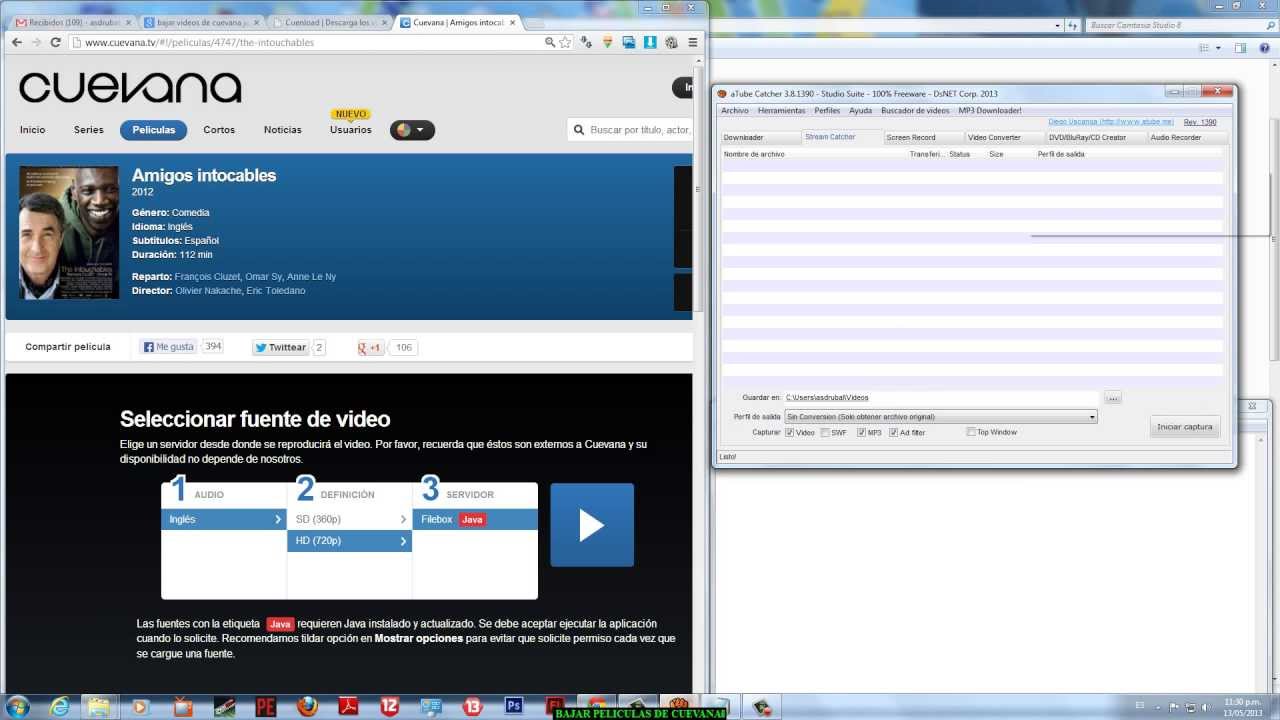Switch to the Recibidos Gmail tab
The width and height of the screenshot is (1280, 720).
pyautogui.click(x=72, y=21)
